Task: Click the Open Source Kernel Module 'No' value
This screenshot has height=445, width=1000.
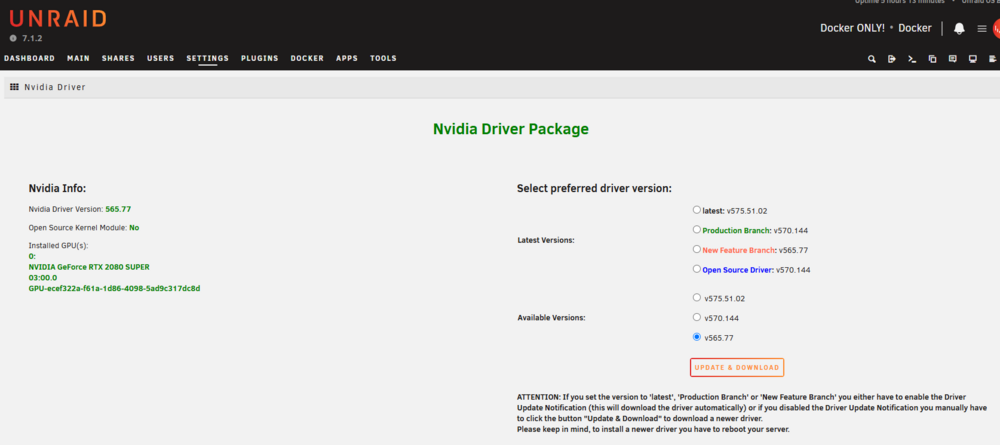Action: tap(134, 228)
